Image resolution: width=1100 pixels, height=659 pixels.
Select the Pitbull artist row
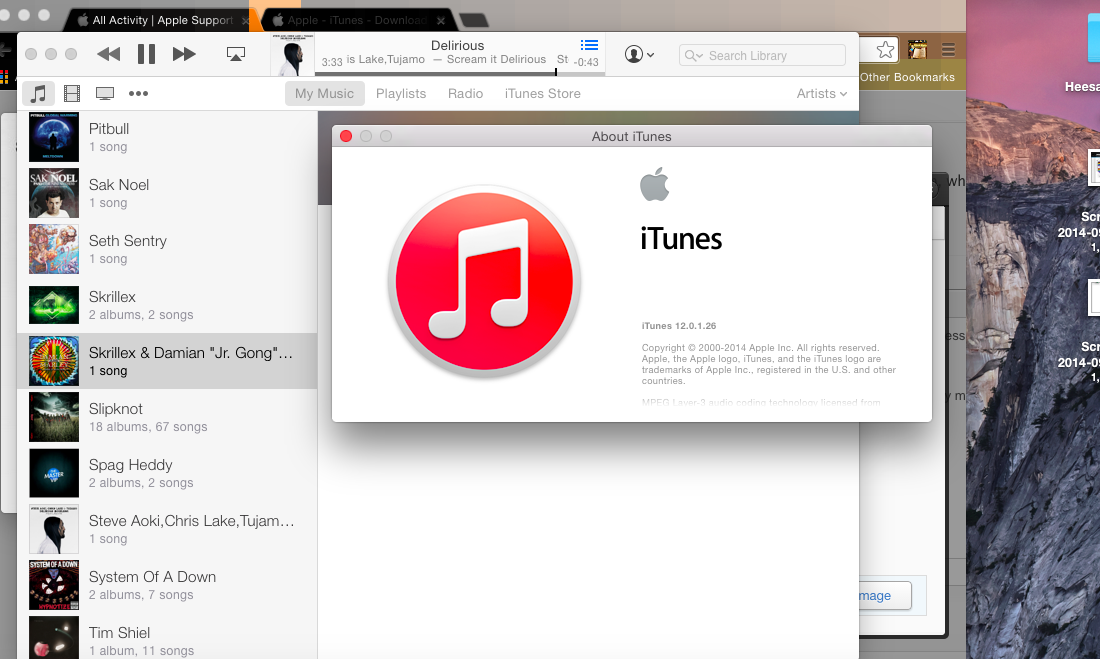(x=167, y=137)
